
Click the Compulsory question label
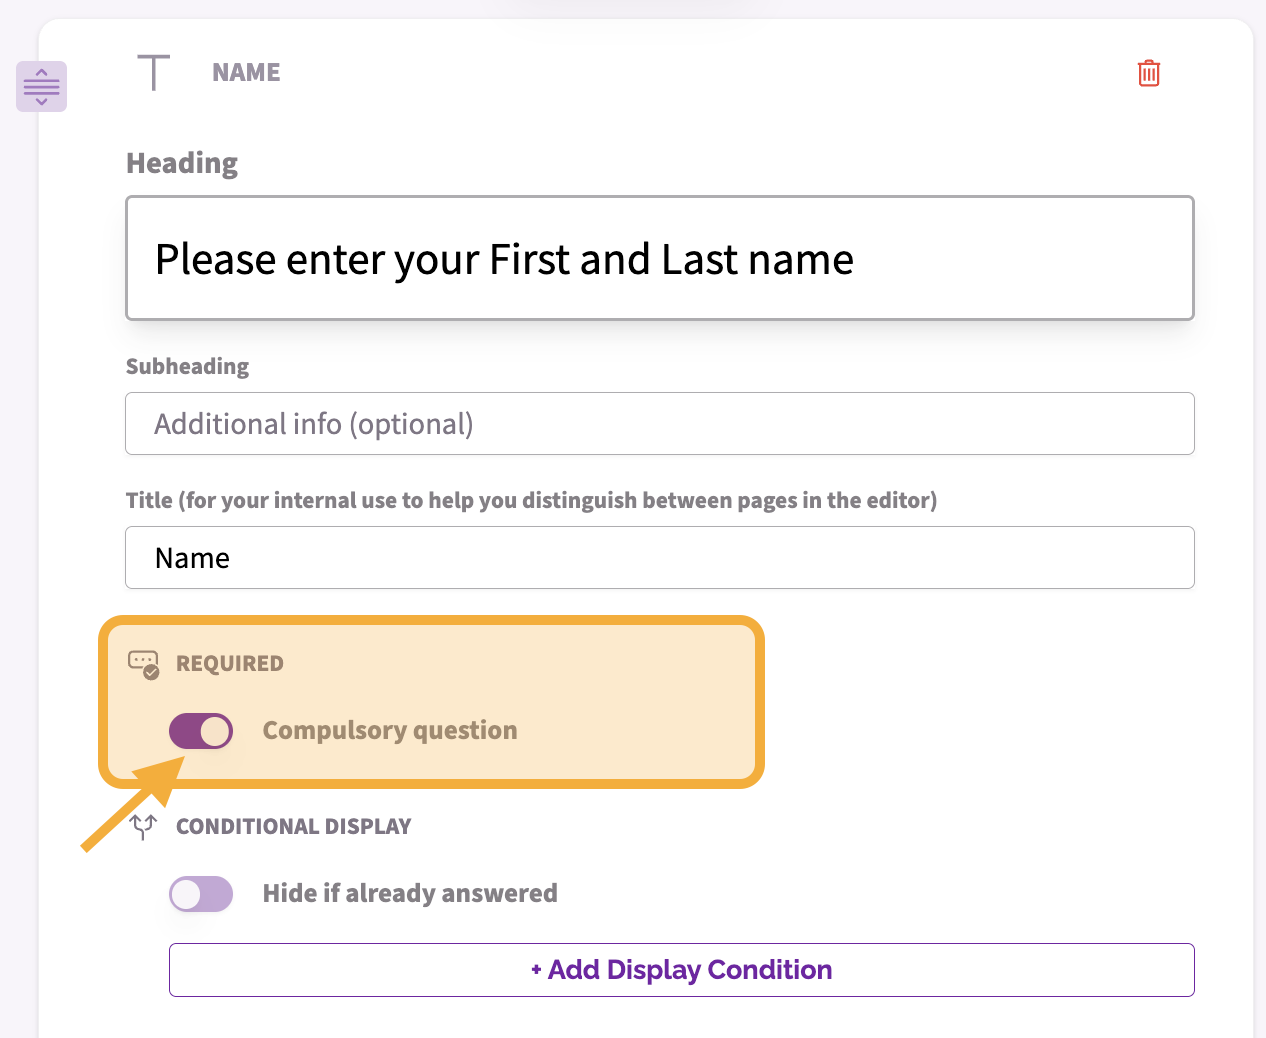tap(390, 731)
